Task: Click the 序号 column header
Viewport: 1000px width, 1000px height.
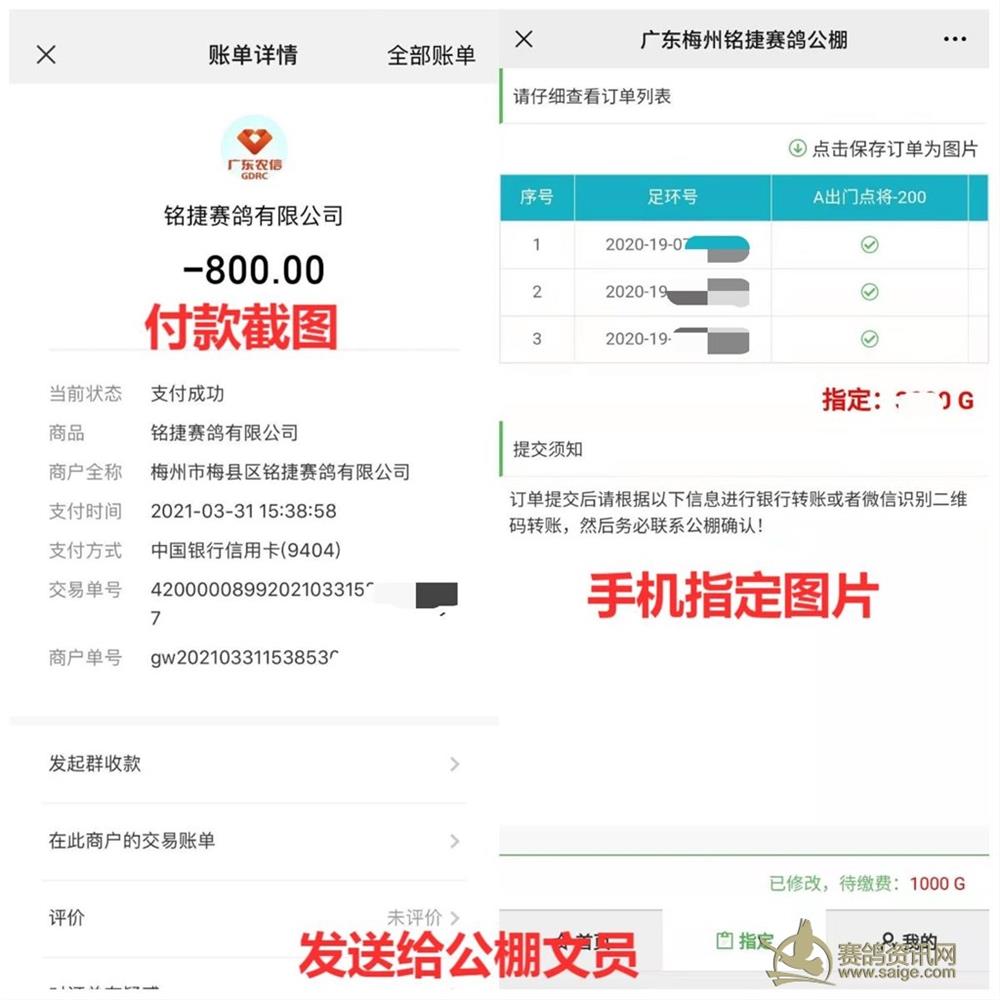Action: point(536,197)
